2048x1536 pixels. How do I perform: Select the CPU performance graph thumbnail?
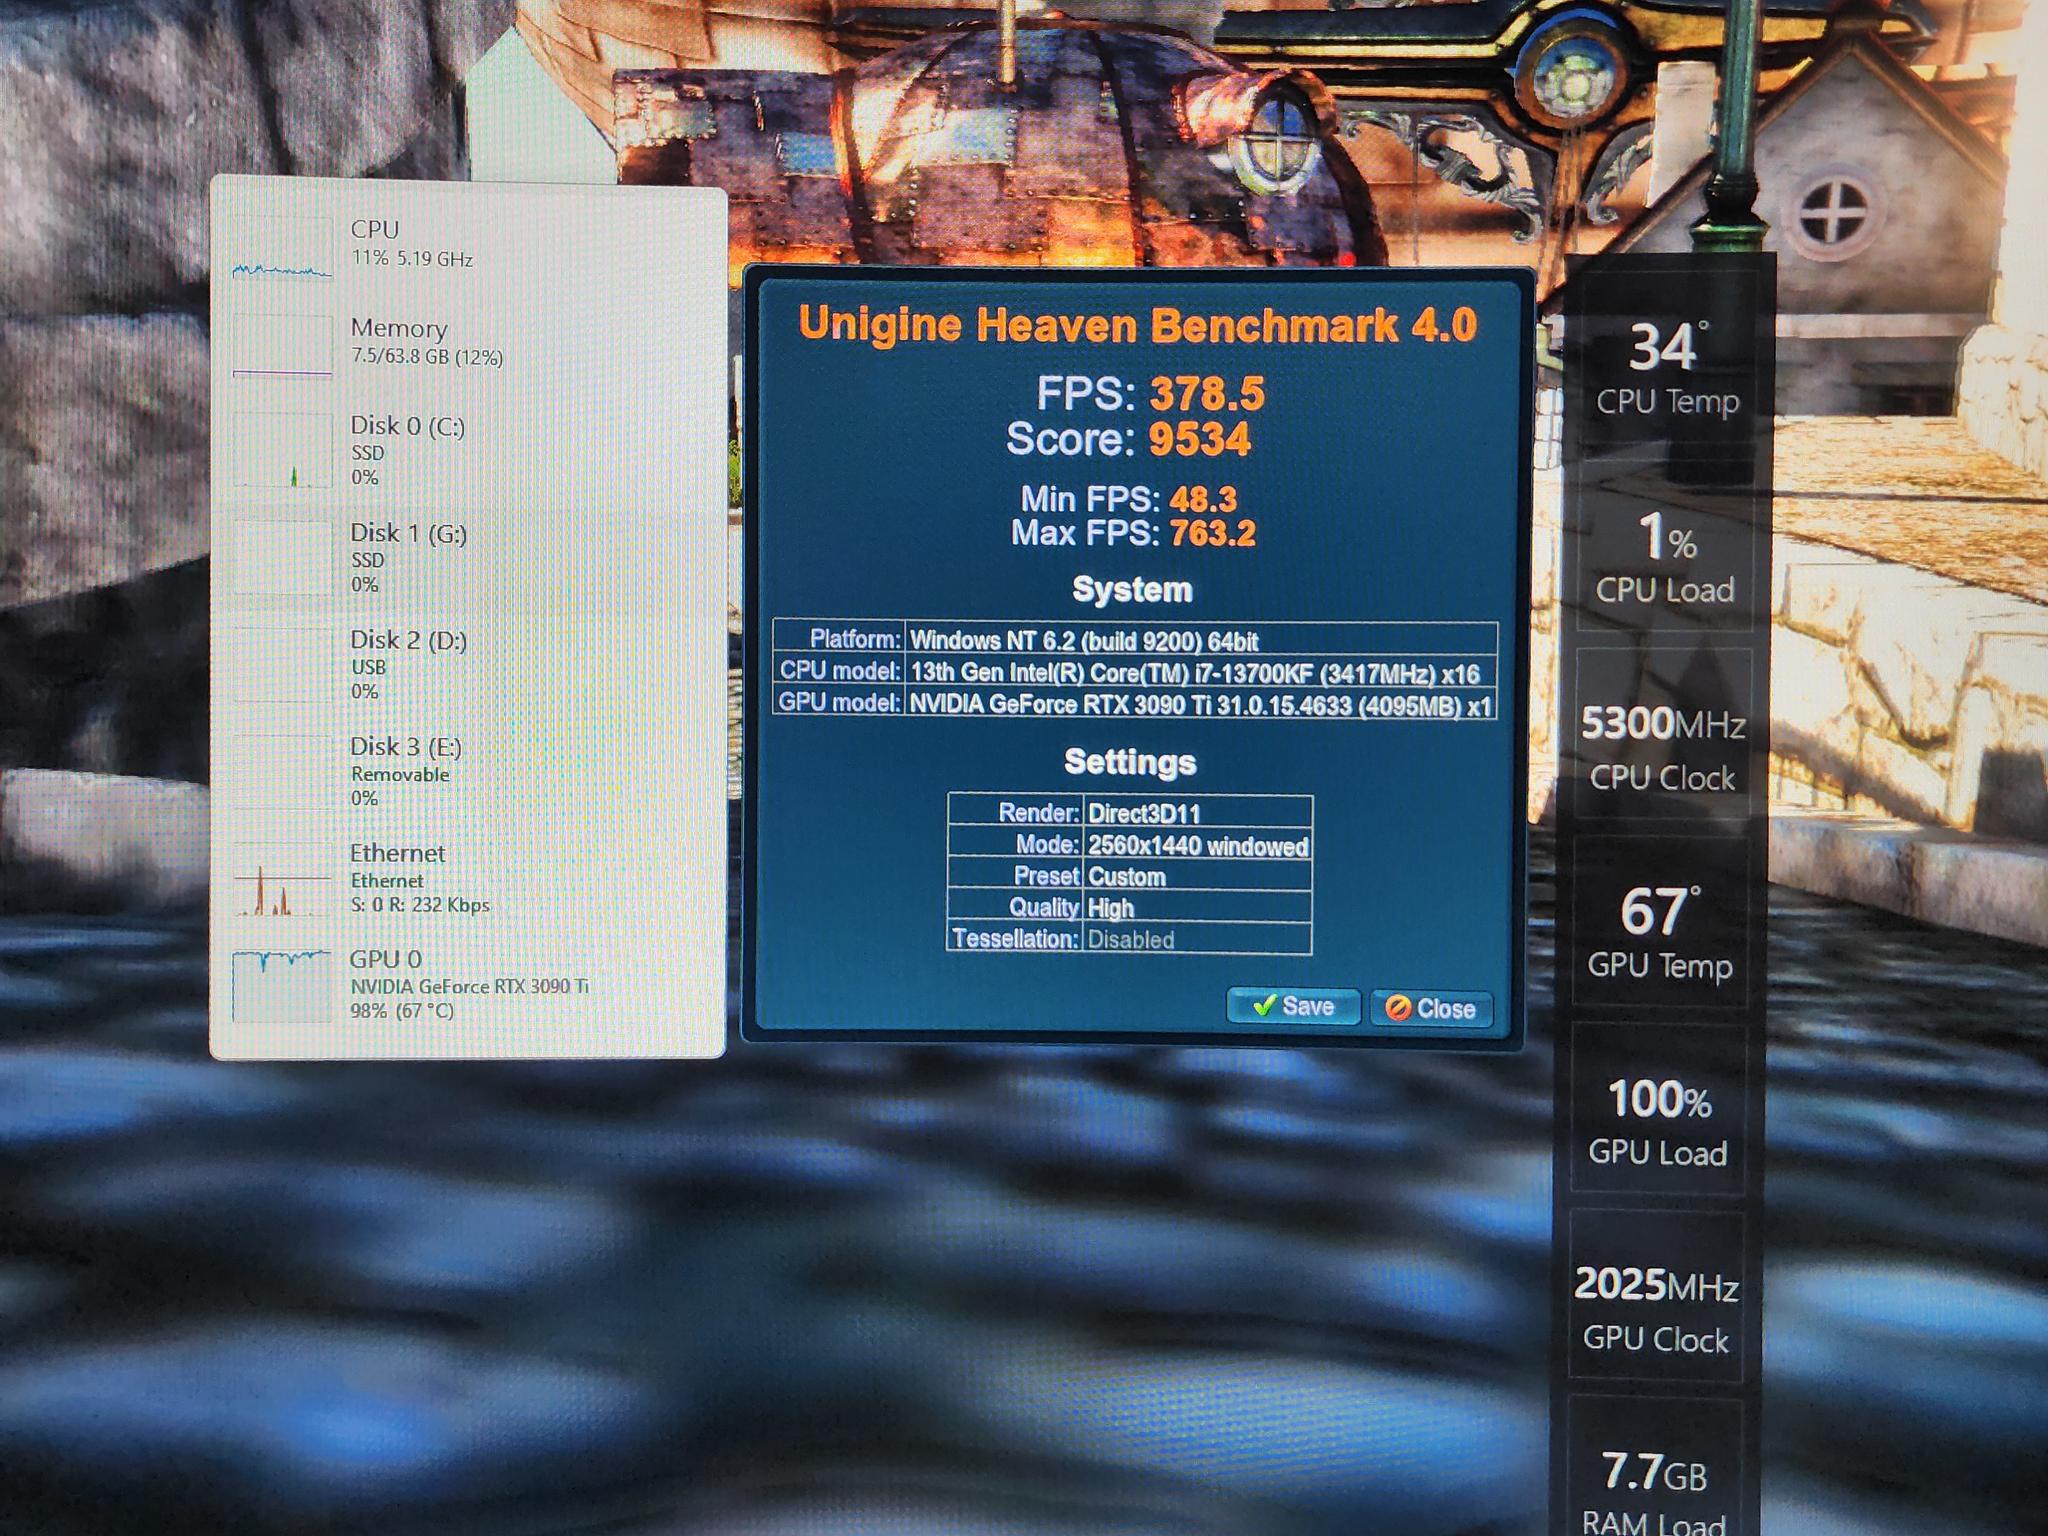[283, 250]
